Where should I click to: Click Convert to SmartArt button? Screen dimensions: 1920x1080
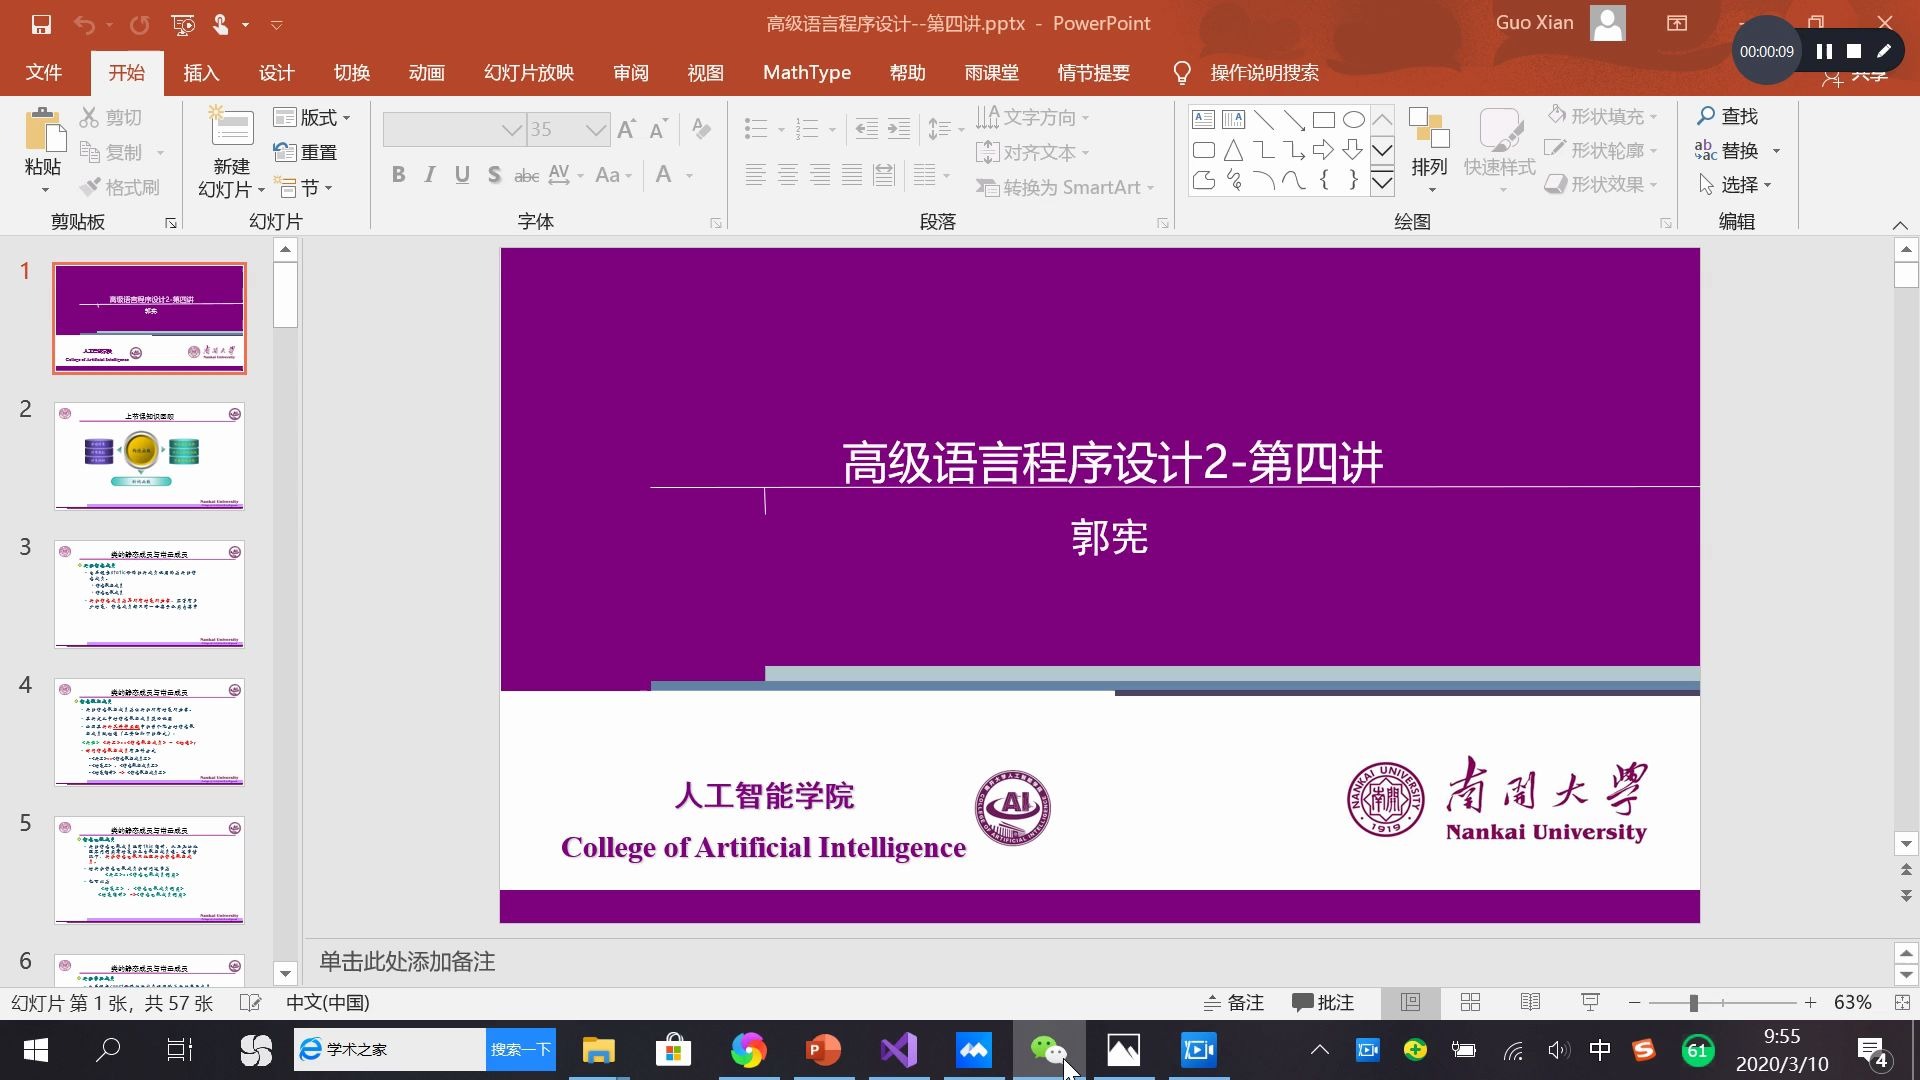pos(1065,187)
